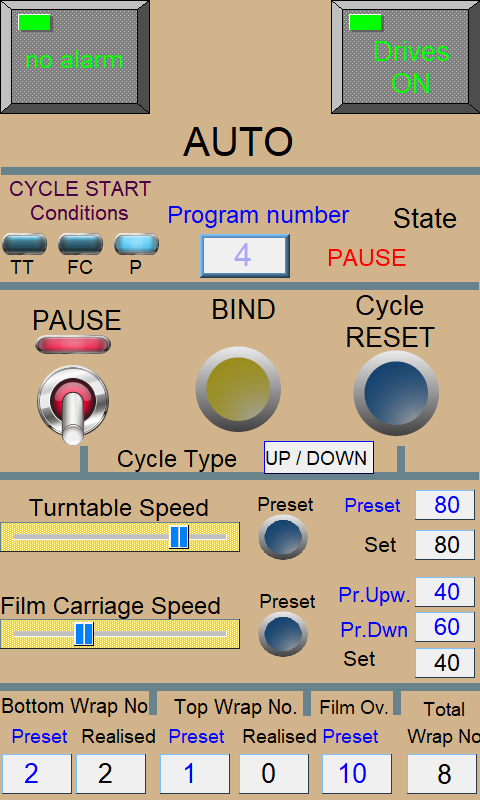
Task: Click the FC cycle start condition indicator
Action: point(80,244)
